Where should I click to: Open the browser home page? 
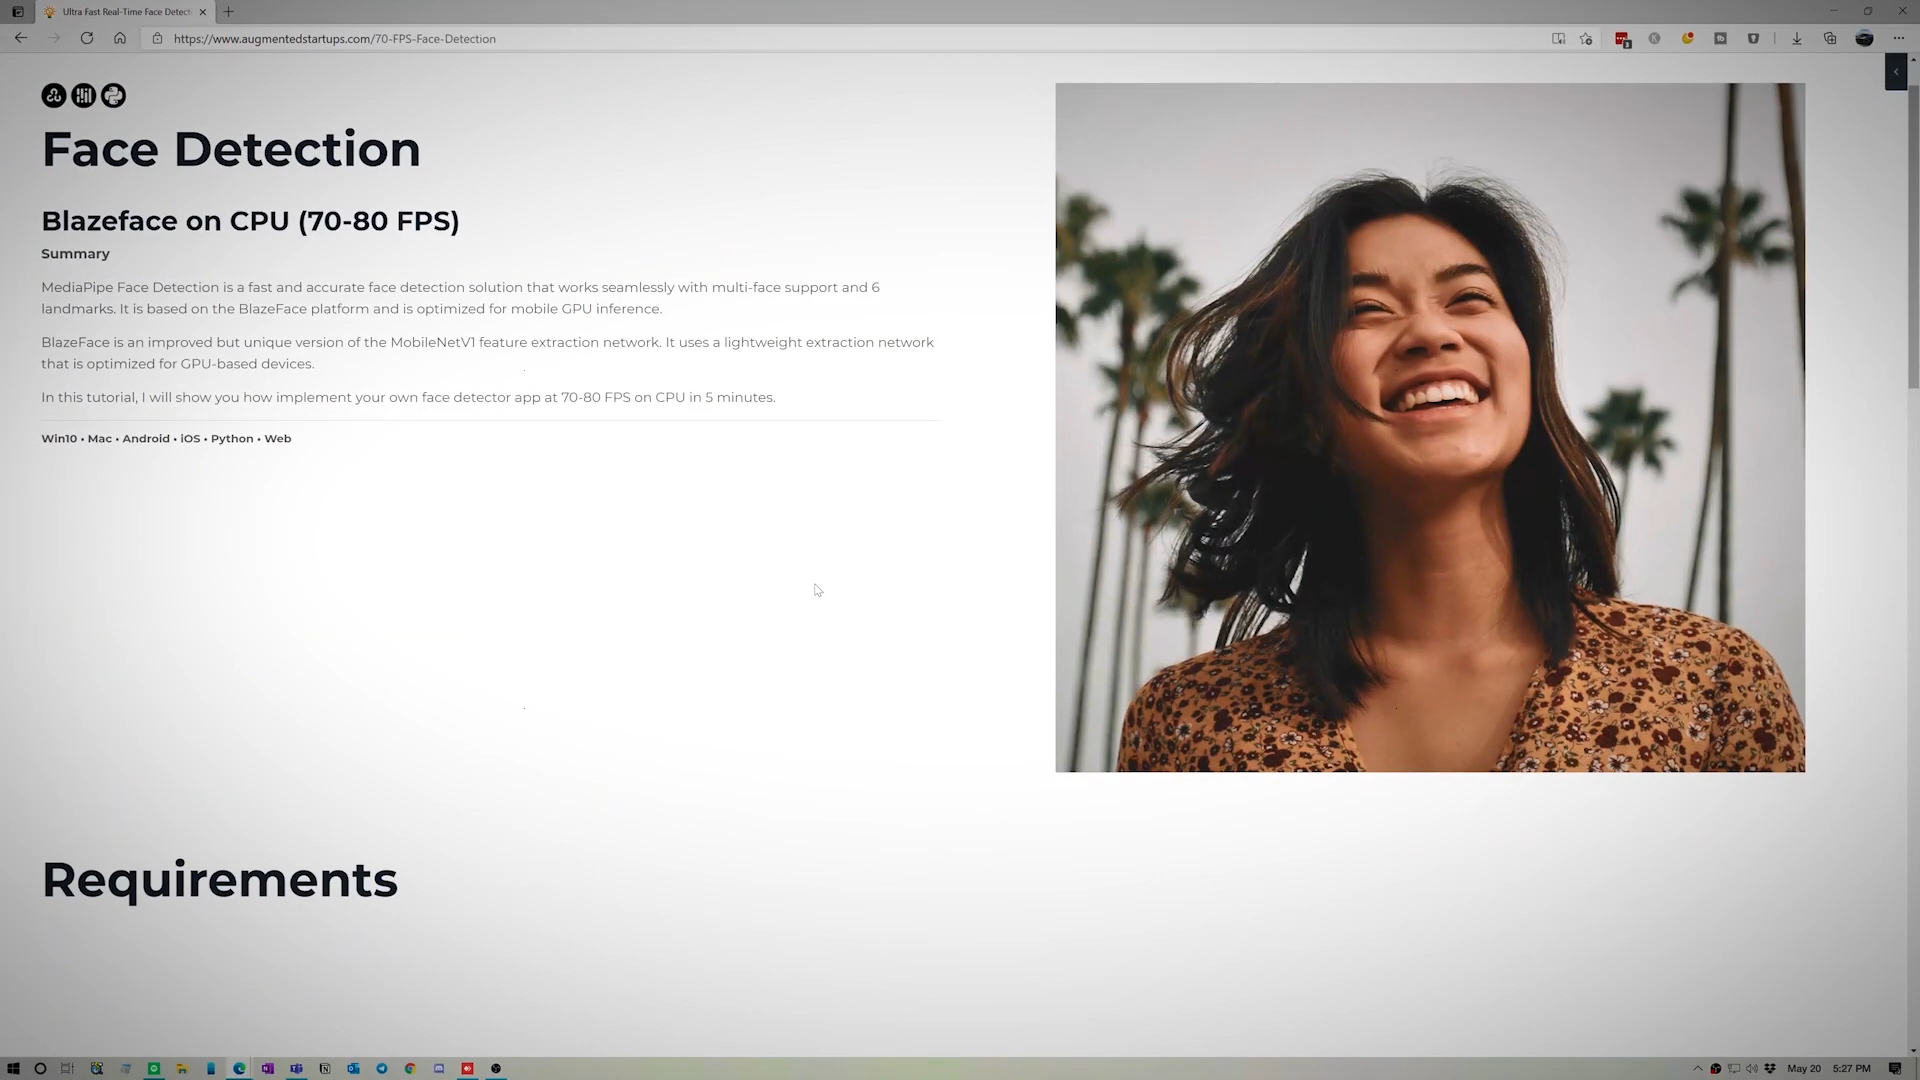pyautogui.click(x=120, y=38)
